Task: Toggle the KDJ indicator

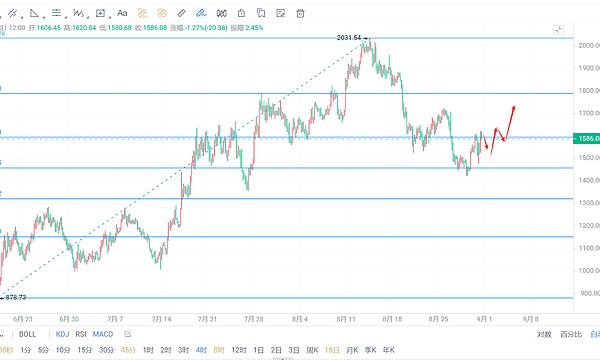Action: [x=62, y=334]
